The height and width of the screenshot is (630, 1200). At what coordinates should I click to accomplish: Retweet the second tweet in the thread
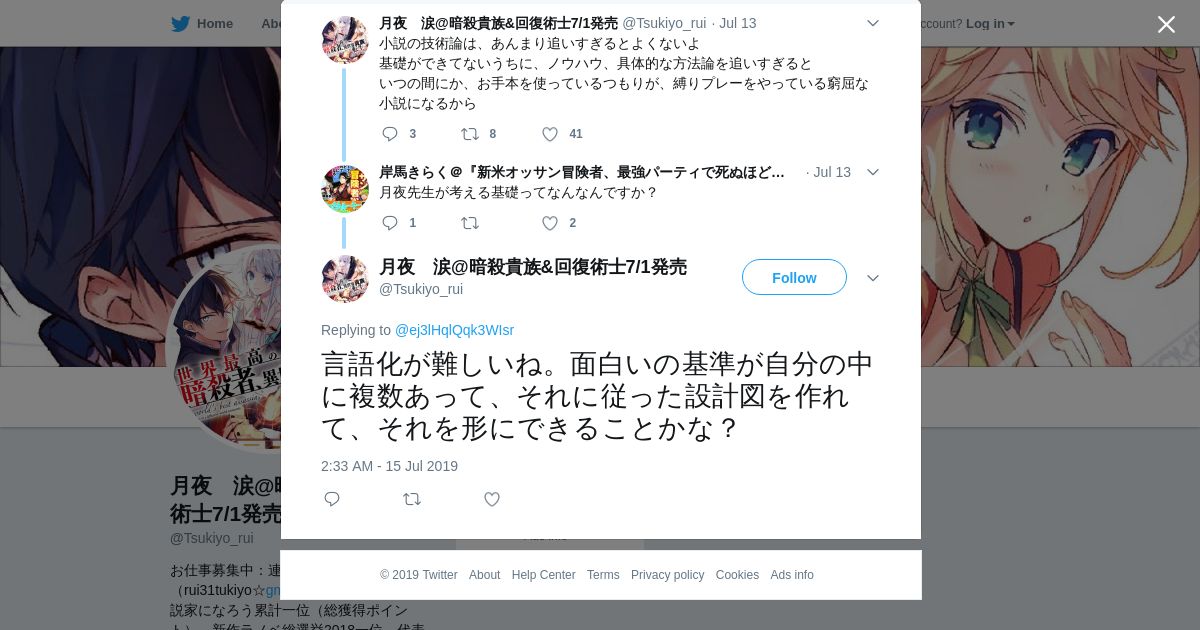click(469, 223)
